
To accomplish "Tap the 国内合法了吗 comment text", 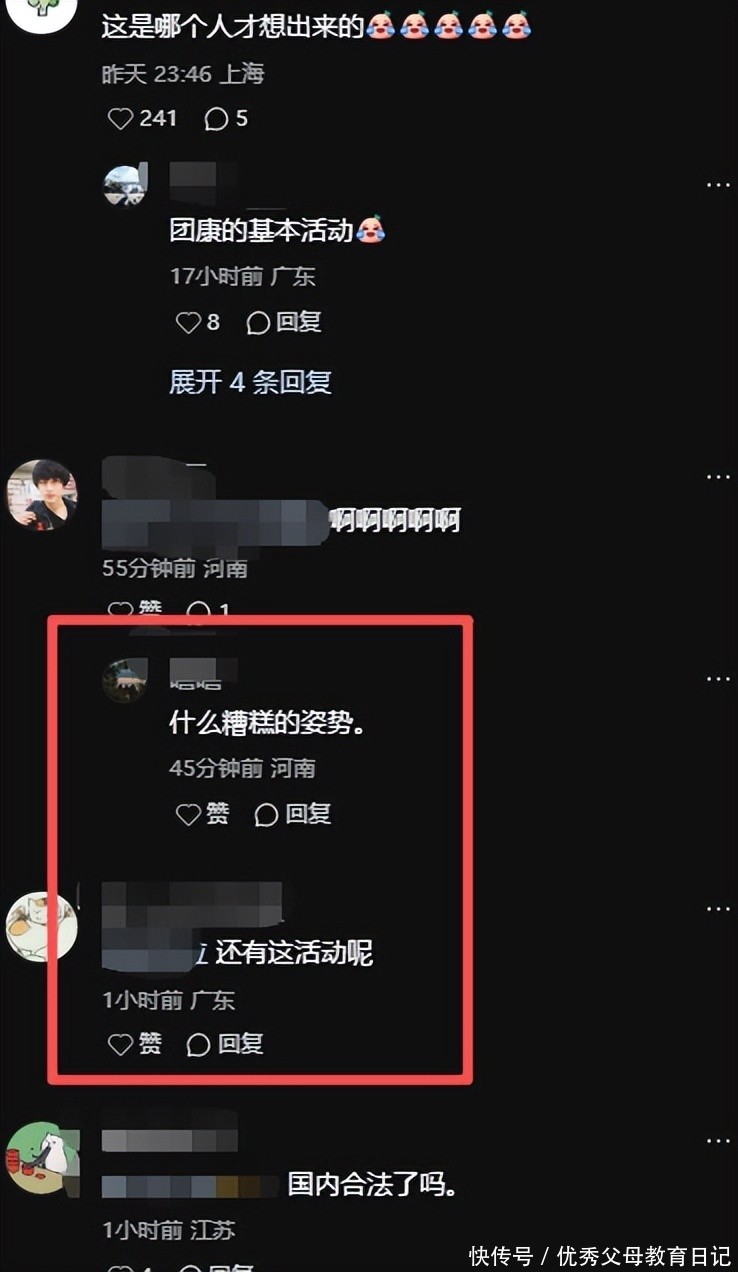I will coord(372,1186).
